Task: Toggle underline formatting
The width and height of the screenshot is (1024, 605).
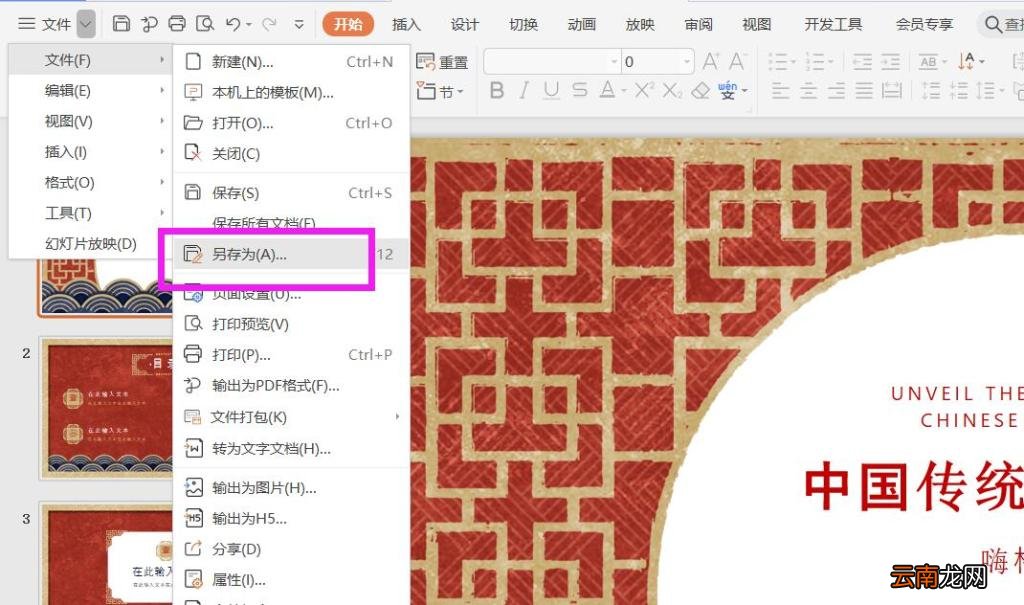Action: point(551,90)
